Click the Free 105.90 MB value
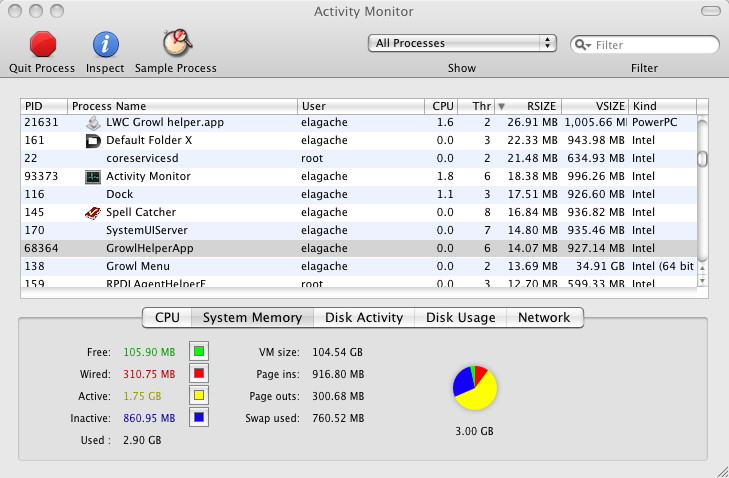729x478 pixels. coord(149,352)
